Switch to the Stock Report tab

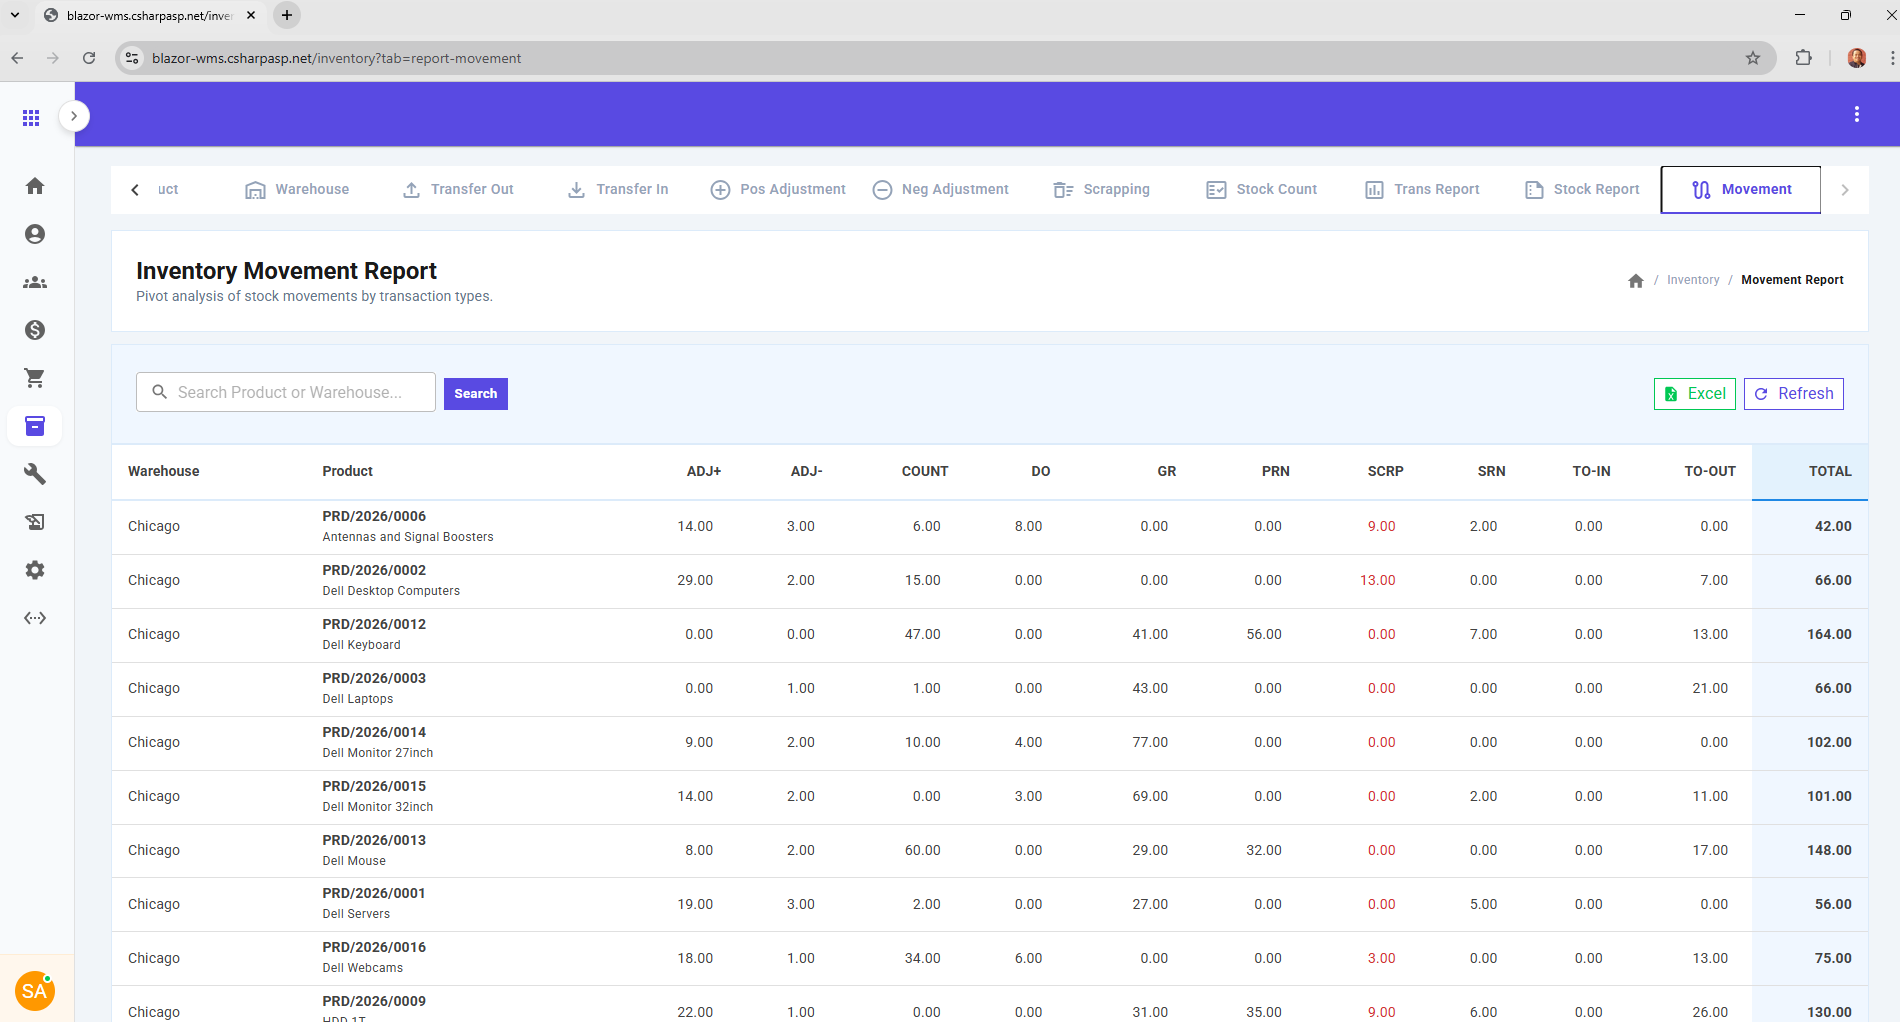coord(1582,190)
